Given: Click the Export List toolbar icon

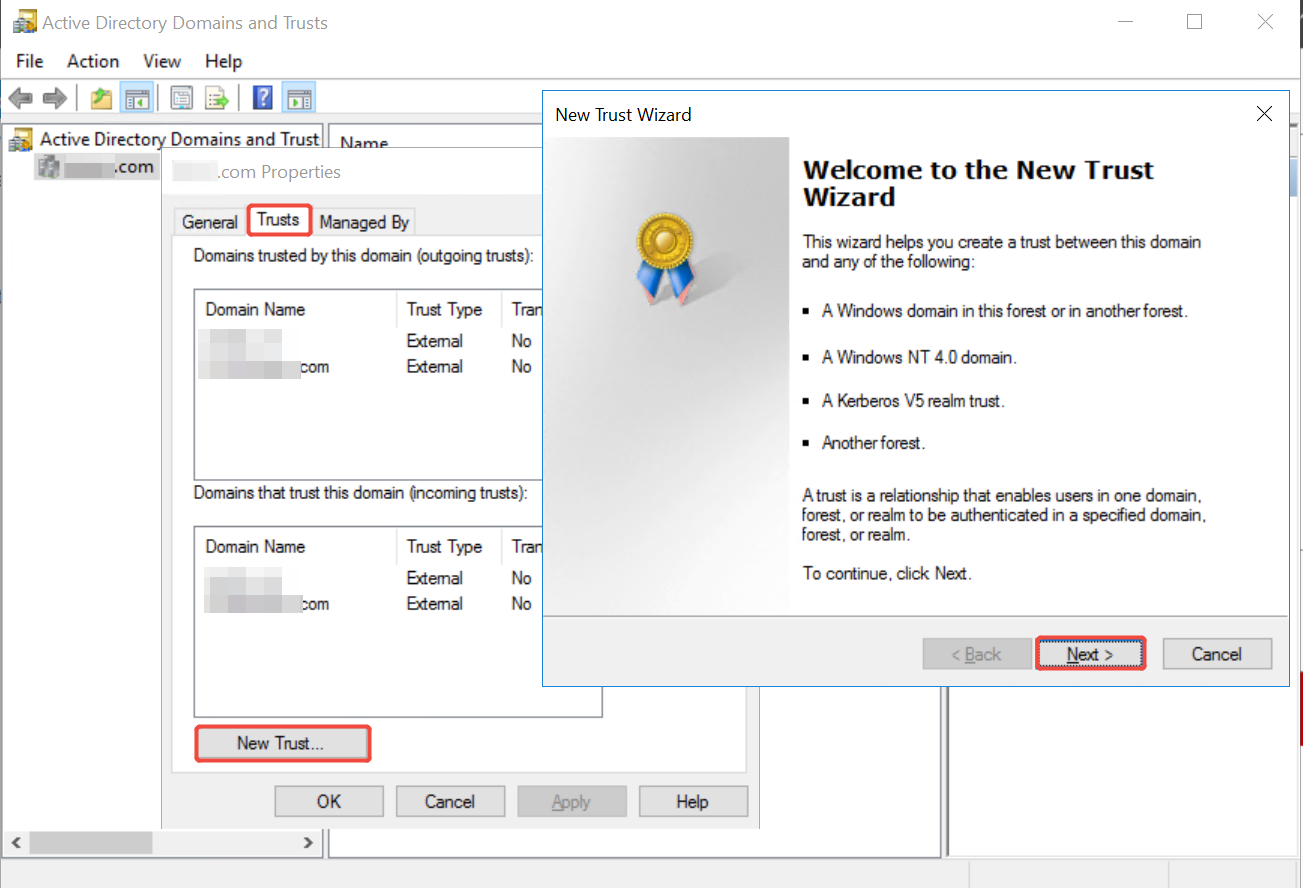Looking at the screenshot, I should coord(217,98).
